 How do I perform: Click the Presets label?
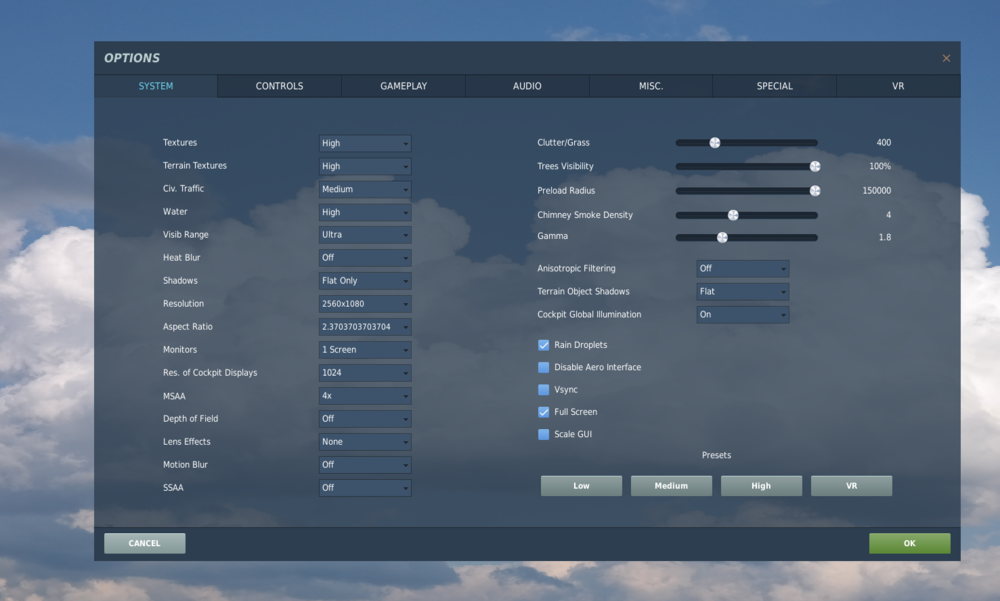click(x=716, y=456)
